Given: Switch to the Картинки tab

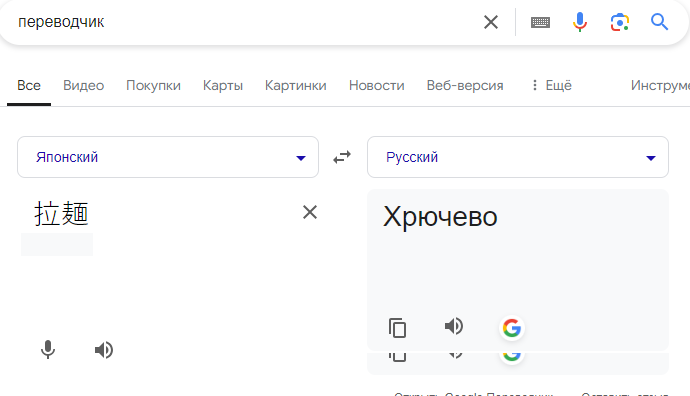Looking at the screenshot, I should (x=296, y=85).
